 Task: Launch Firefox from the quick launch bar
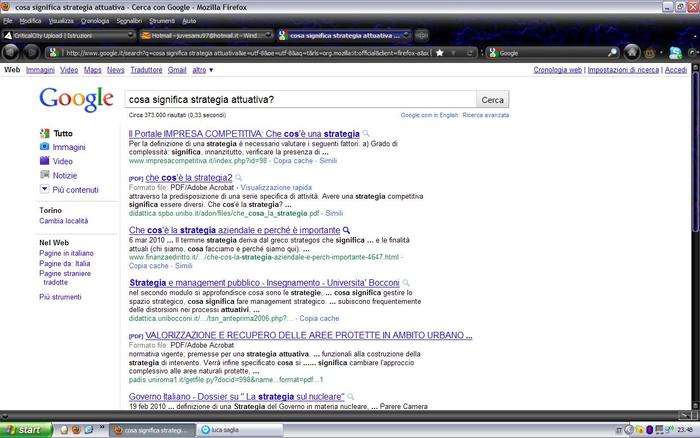pos(76,430)
